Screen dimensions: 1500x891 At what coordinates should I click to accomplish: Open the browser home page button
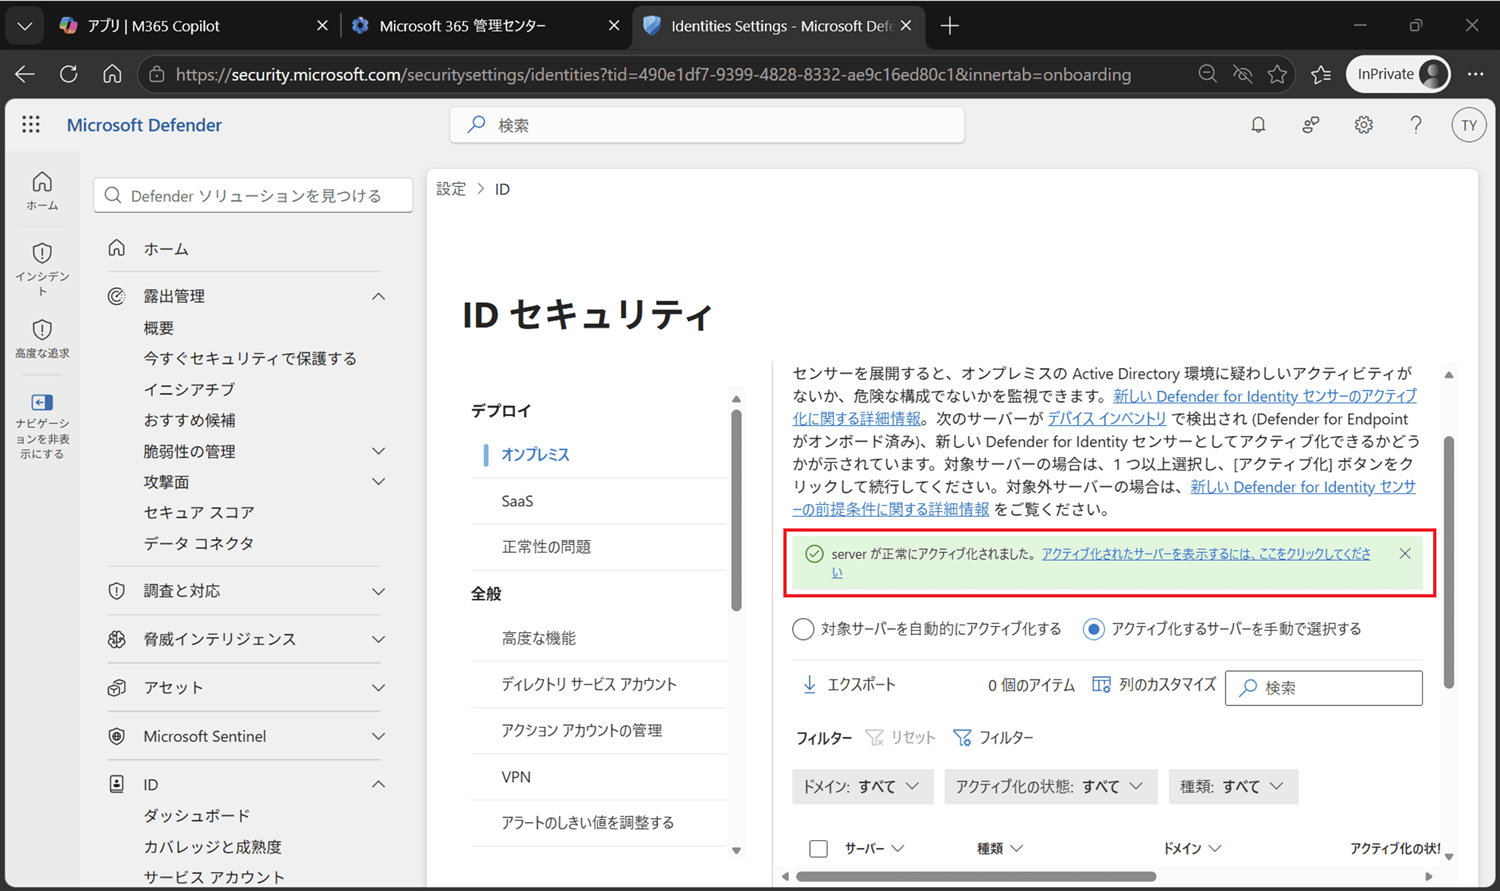pos(112,74)
